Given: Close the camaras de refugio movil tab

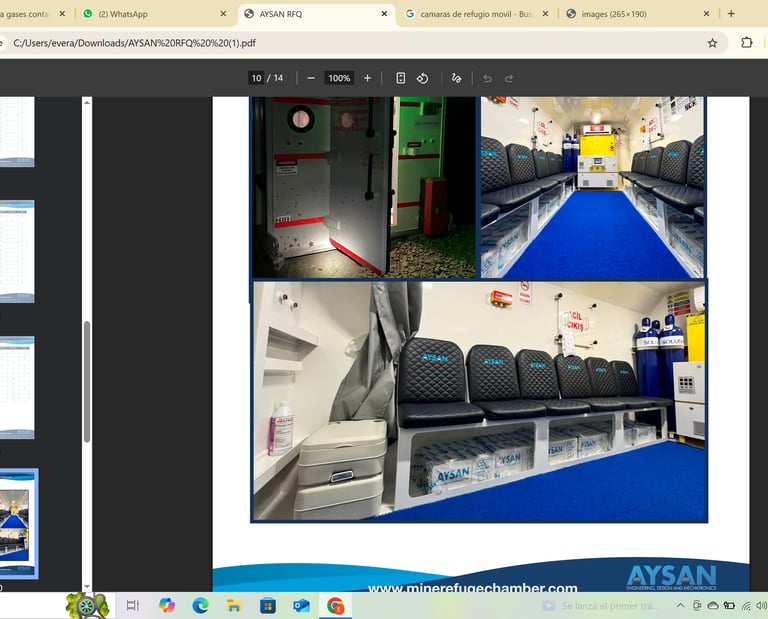Looking at the screenshot, I should point(545,14).
